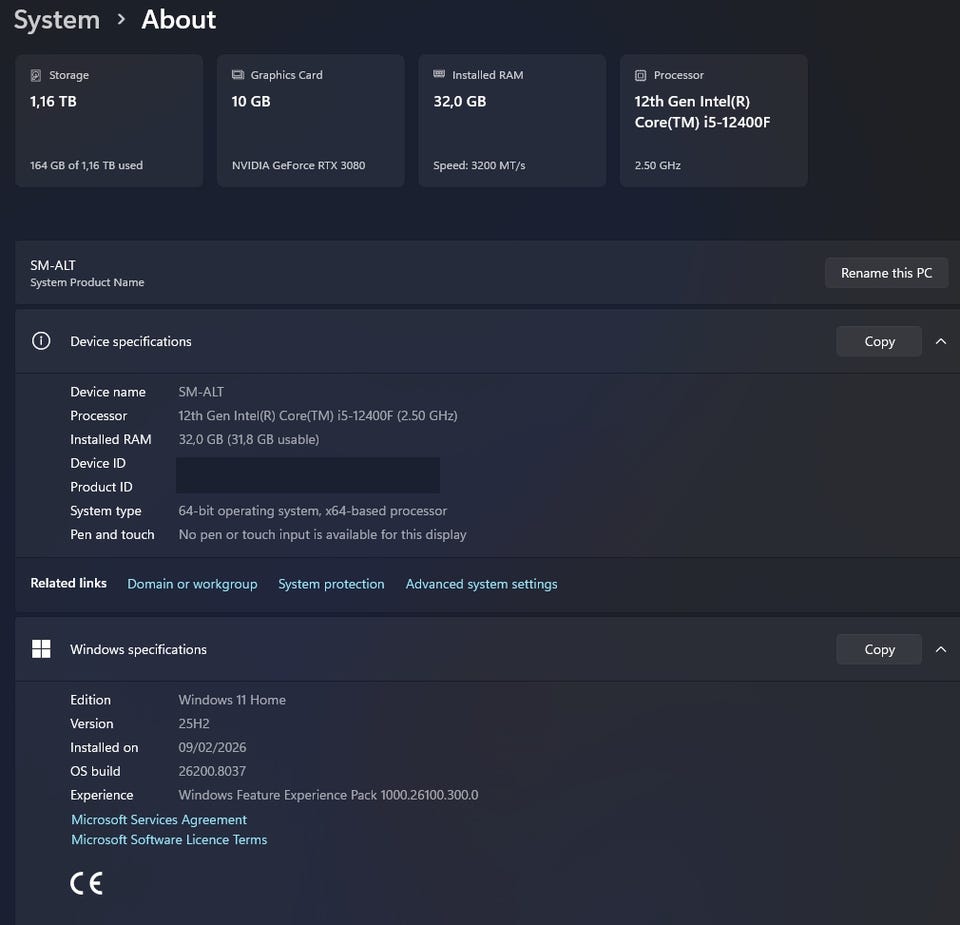960x925 pixels.
Task: Open the Domain or workgroup link
Action: tap(192, 584)
